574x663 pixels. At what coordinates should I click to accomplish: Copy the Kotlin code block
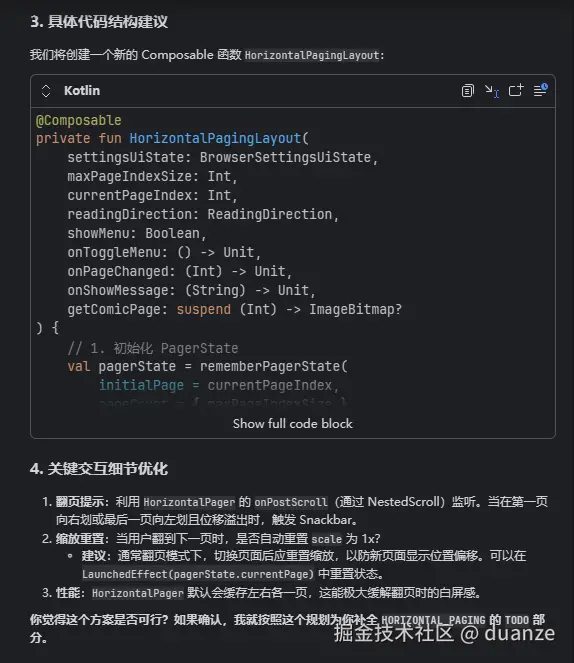467,90
